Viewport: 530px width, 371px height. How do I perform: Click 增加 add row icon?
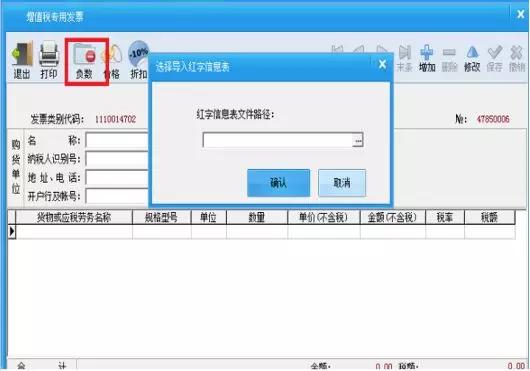(x=427, y=59)
